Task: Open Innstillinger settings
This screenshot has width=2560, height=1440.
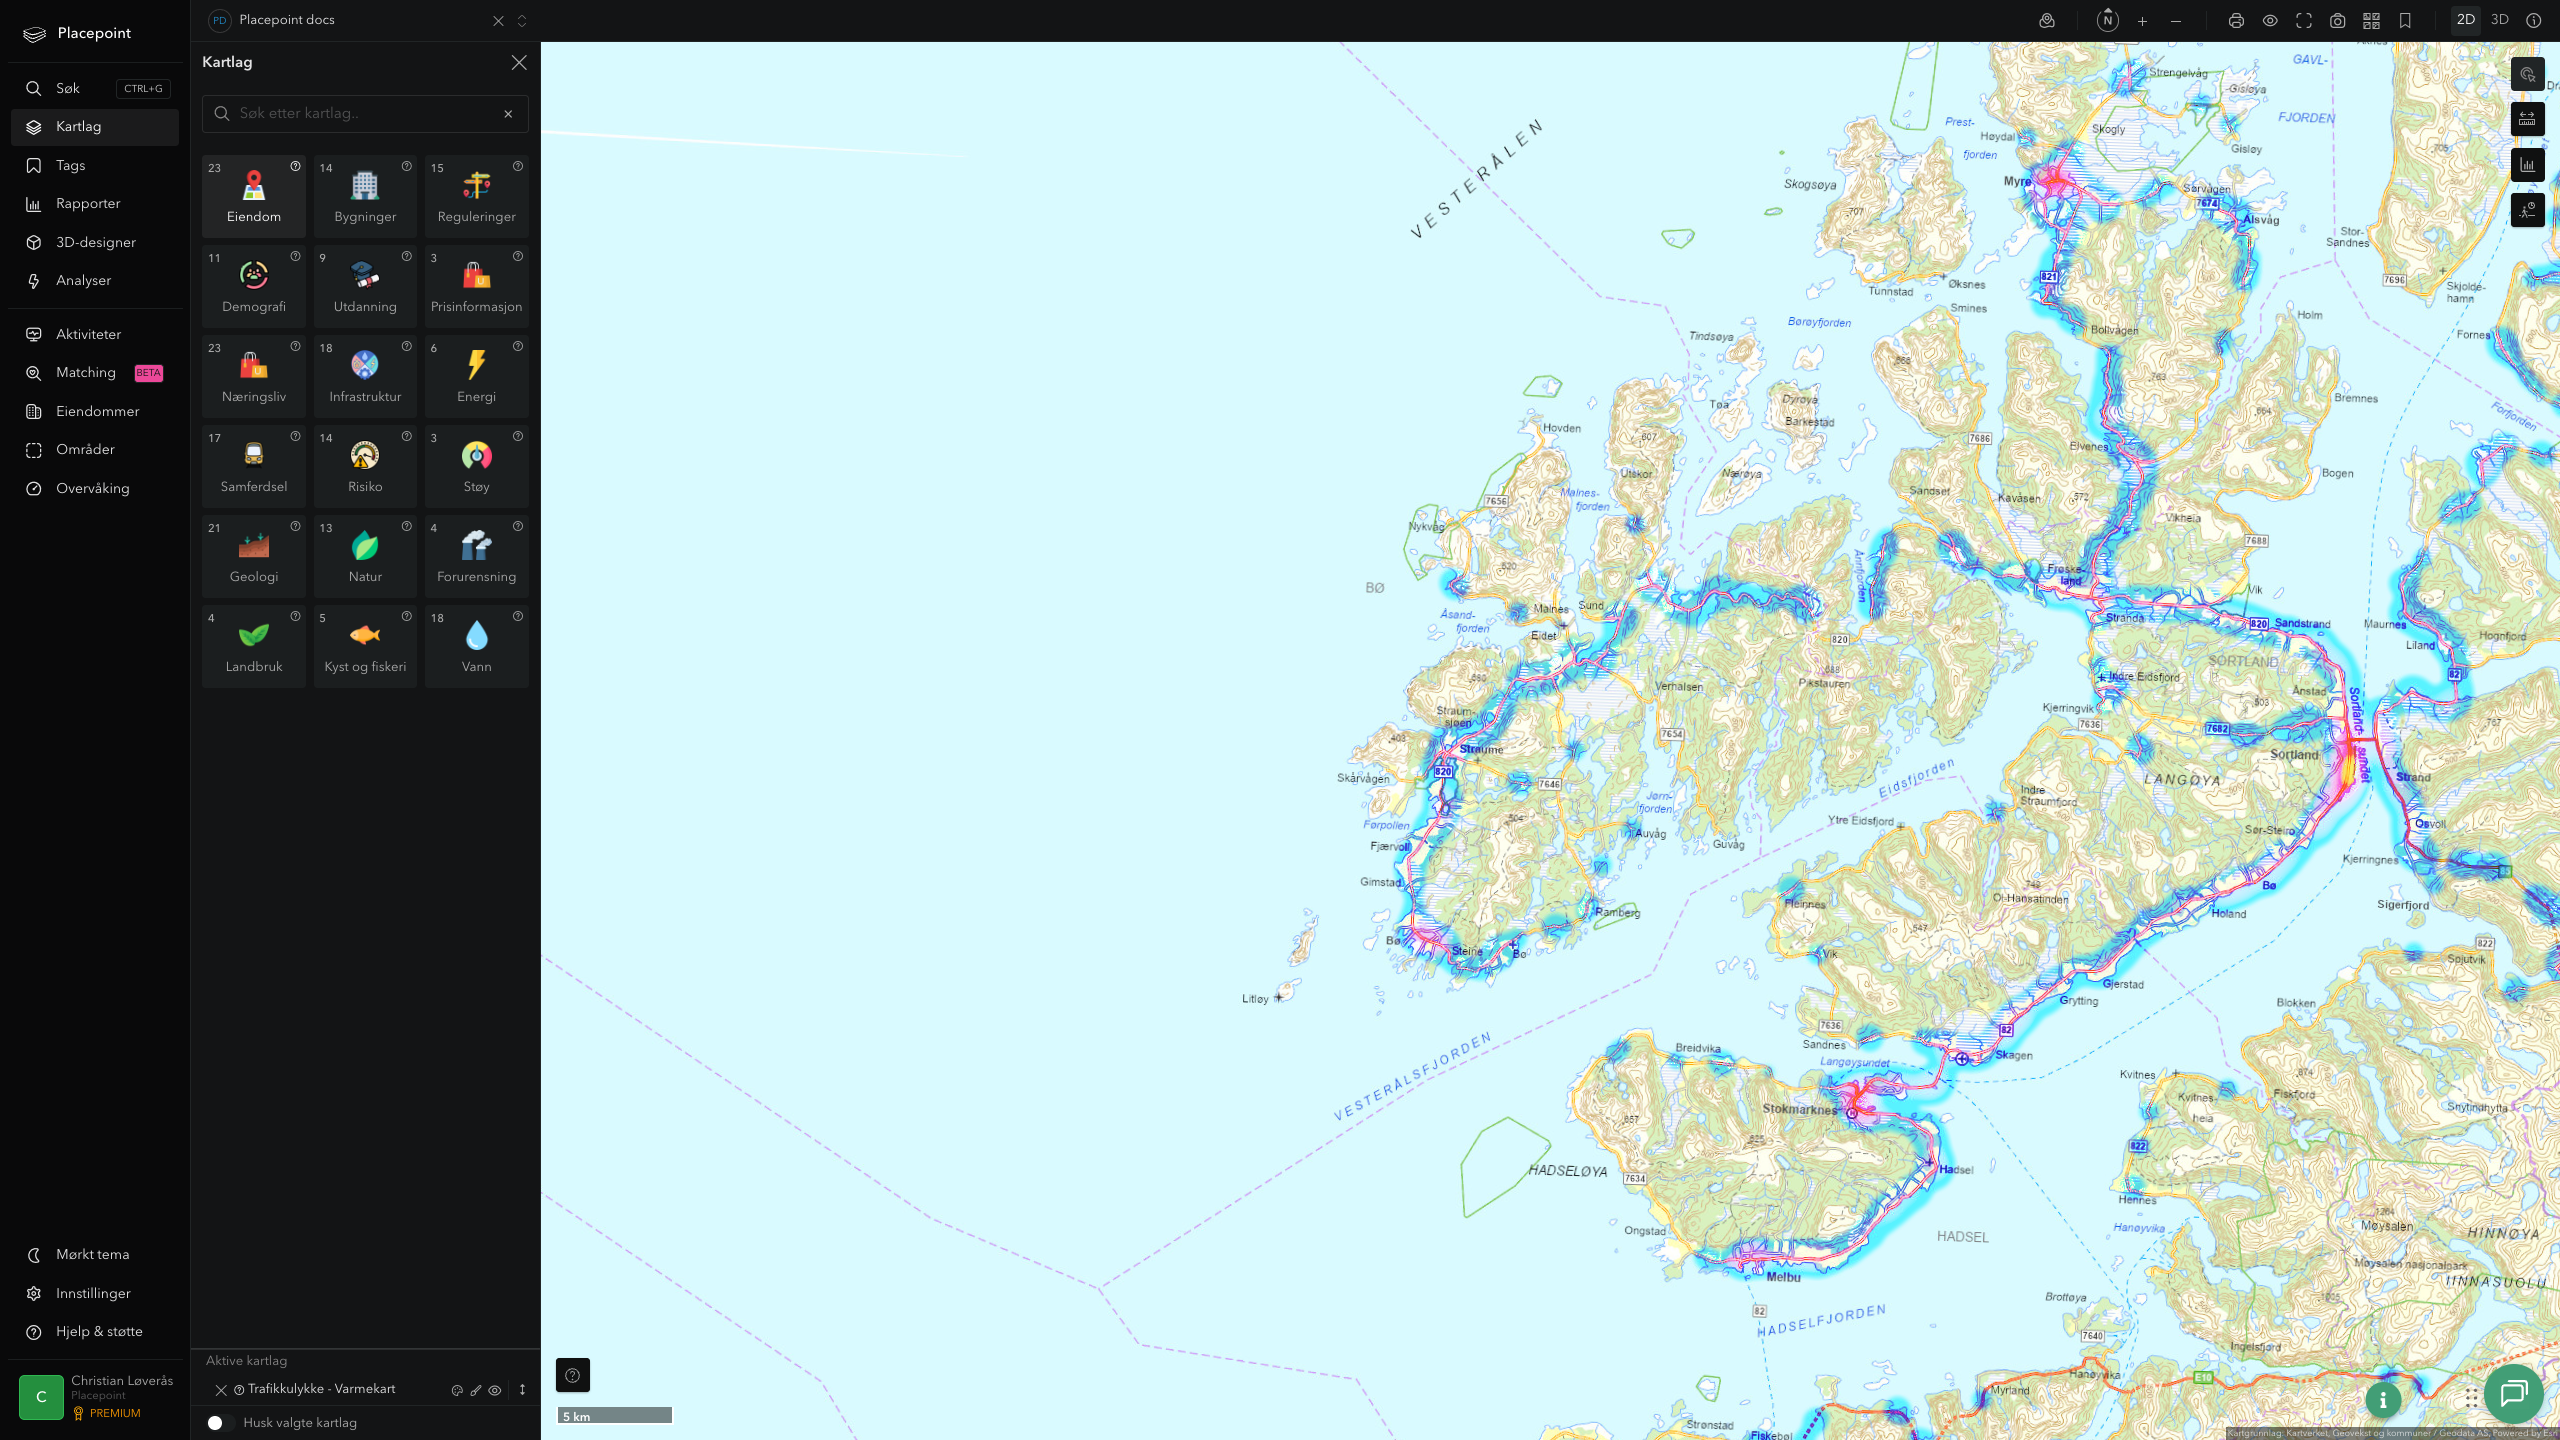Action: point(95,1294)
